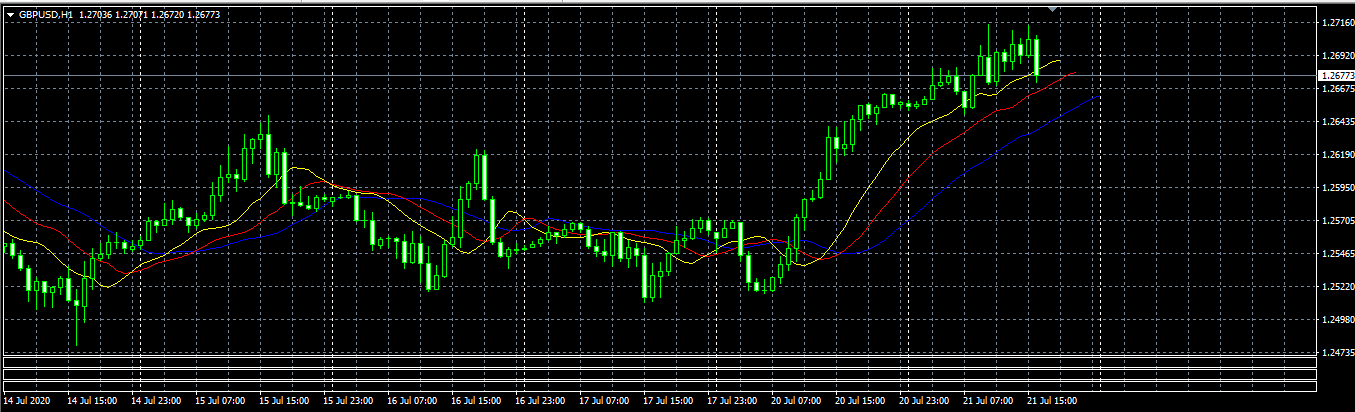Click the 1.27160 price axis label
The height and width of the screenshot is (412, 1355).
[1337, 22]
